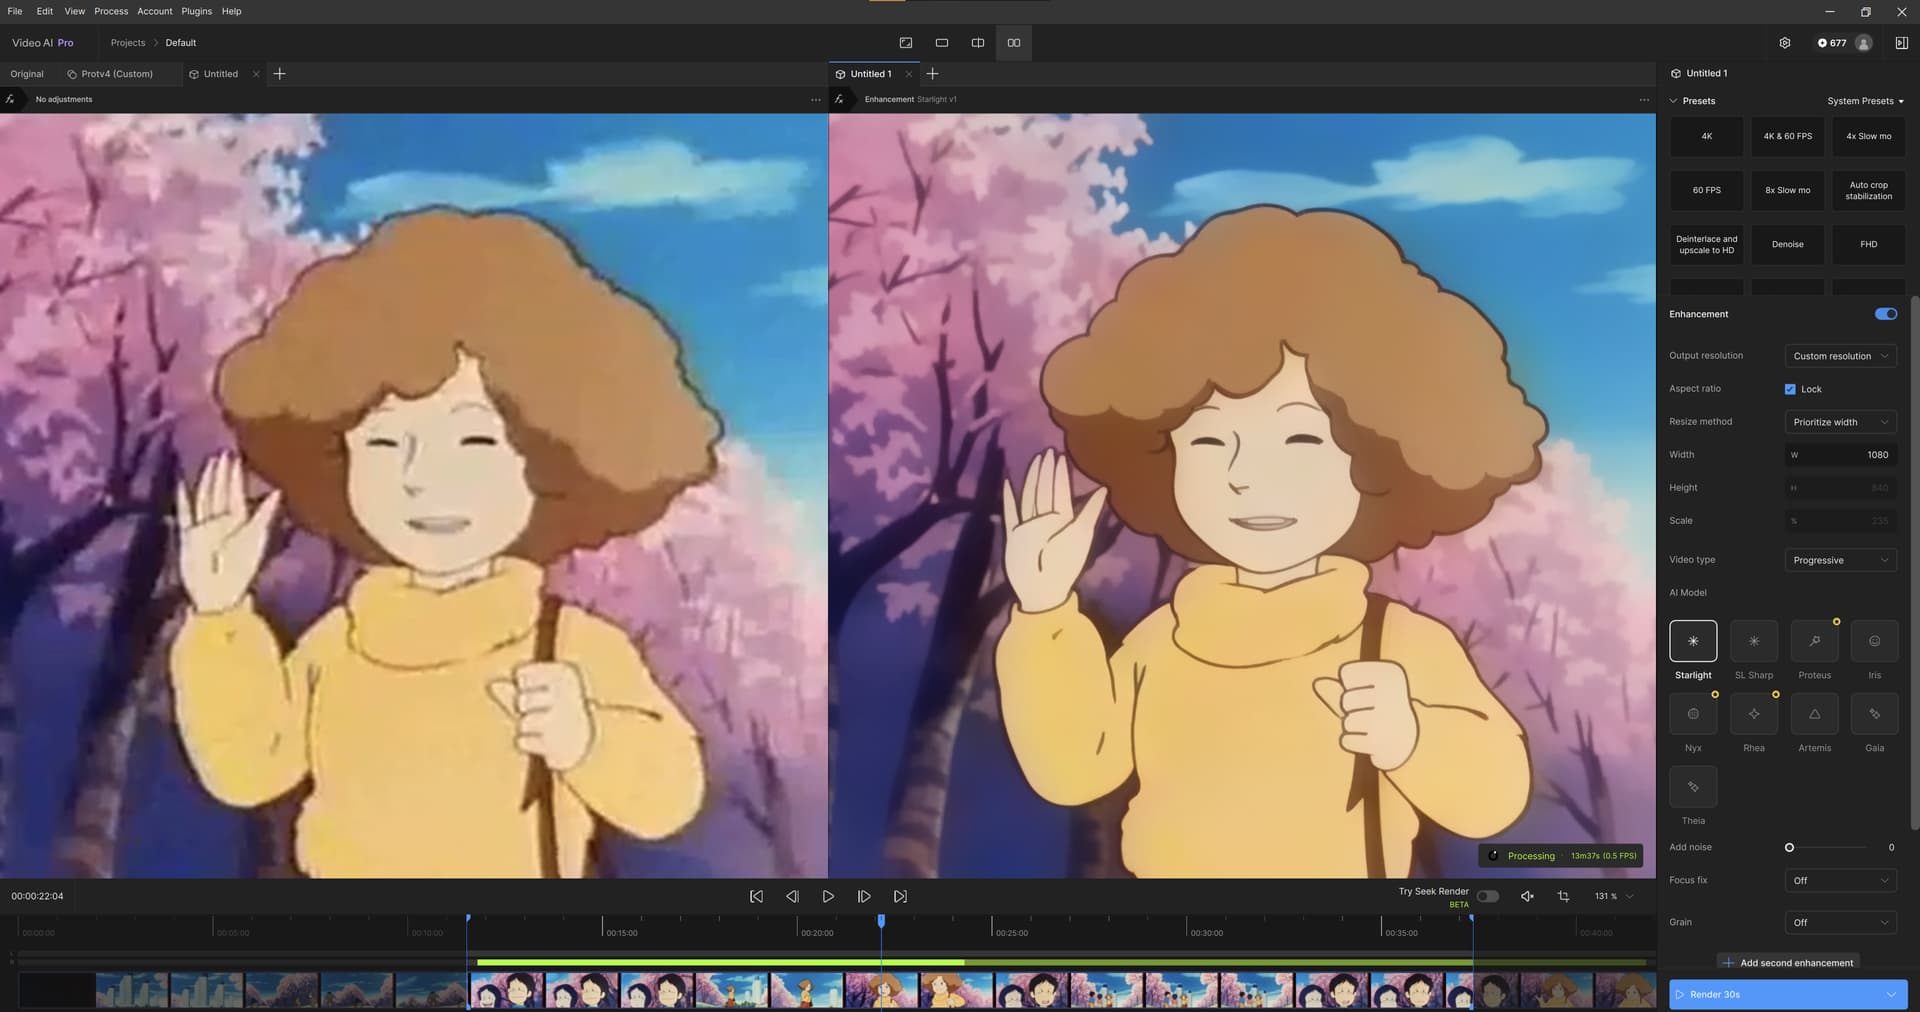
Task: Uncheck the aspect ratio Lock checkbox
Action: 1790,389
